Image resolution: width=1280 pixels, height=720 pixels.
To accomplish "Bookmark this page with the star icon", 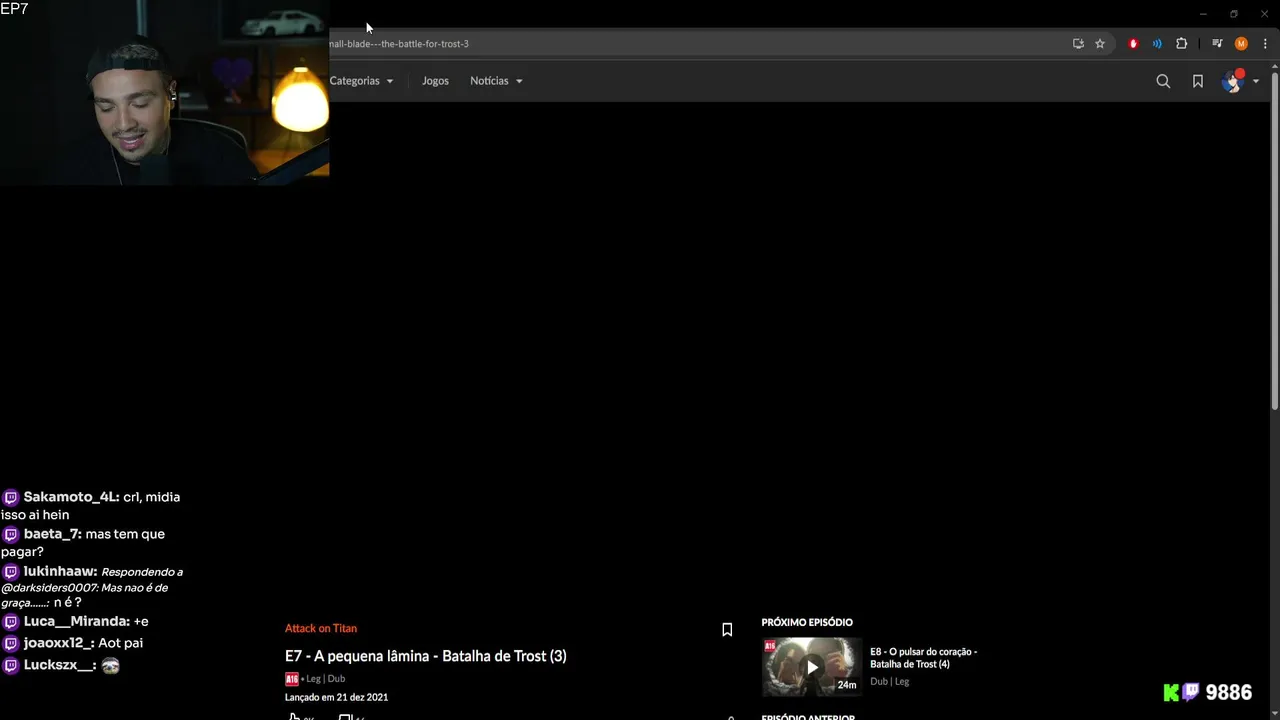I will tap(1100, 44).
